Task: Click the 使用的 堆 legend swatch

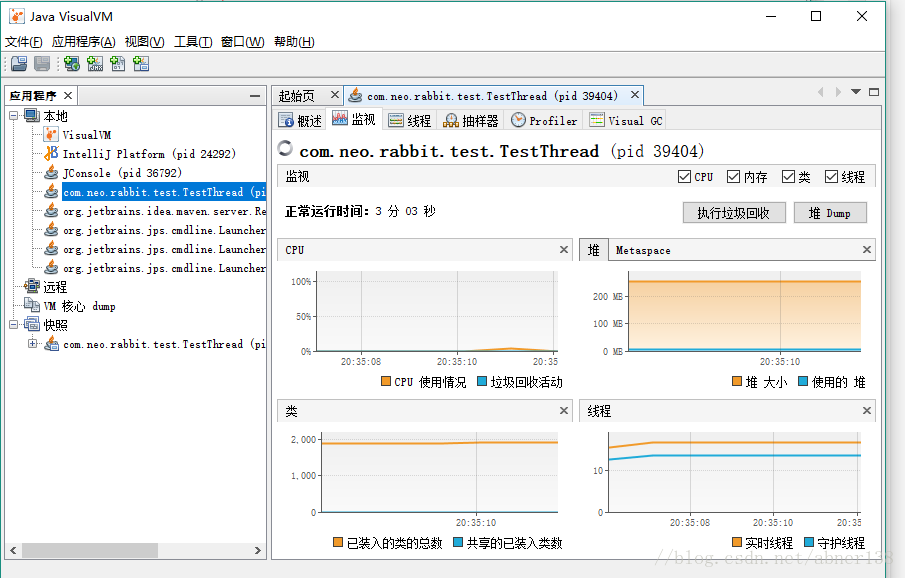Action: (803, 381)
